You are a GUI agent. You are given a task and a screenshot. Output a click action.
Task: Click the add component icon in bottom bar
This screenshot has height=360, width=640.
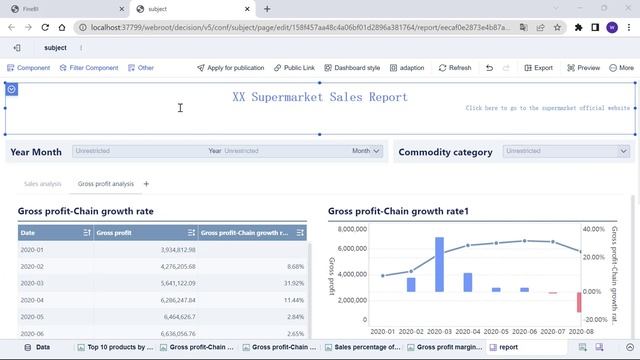(x=582, y=347)
